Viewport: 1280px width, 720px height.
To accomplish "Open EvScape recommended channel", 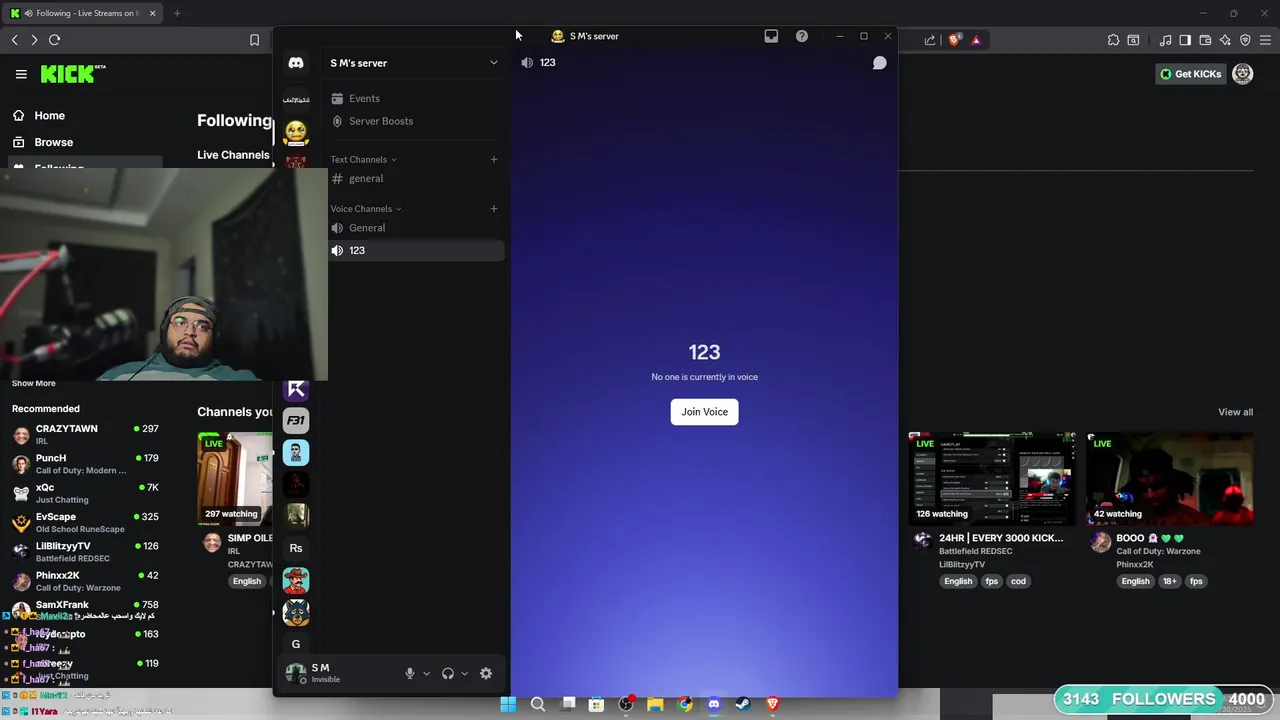I will 85,522.
